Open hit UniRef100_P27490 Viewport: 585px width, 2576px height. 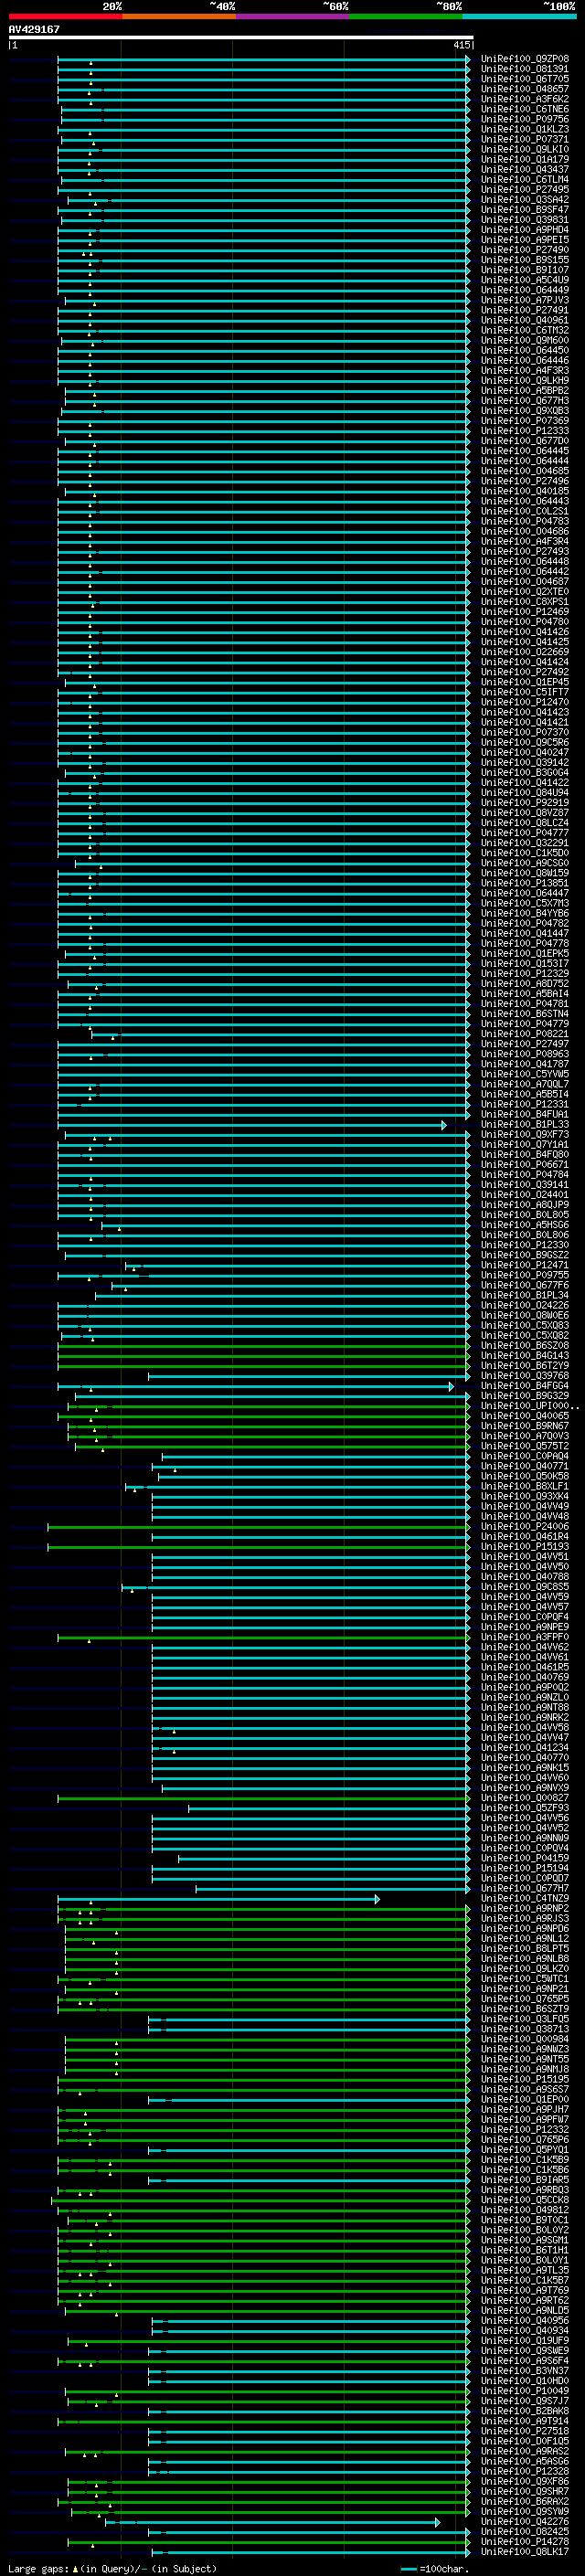pyautogui.click(x=524, y=250)
